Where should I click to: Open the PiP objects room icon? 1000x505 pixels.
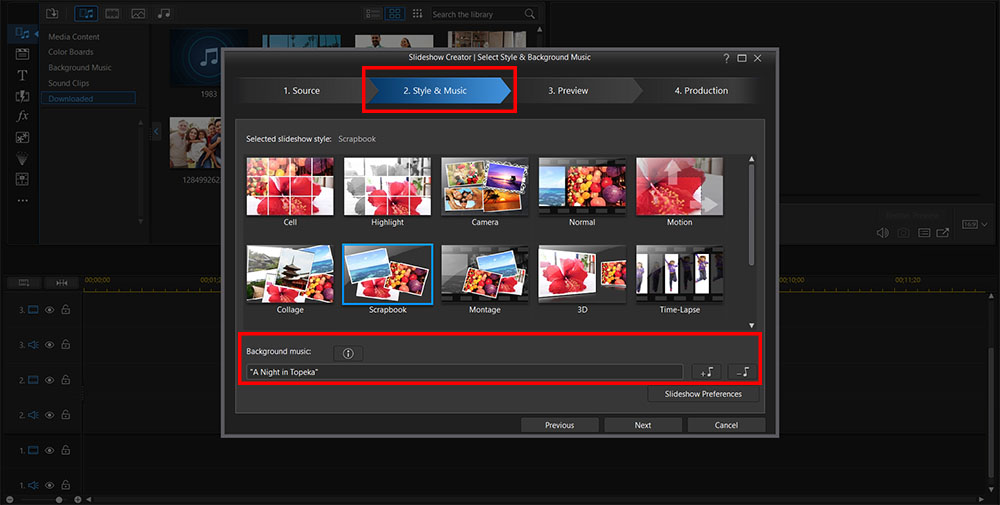point(22,137)
